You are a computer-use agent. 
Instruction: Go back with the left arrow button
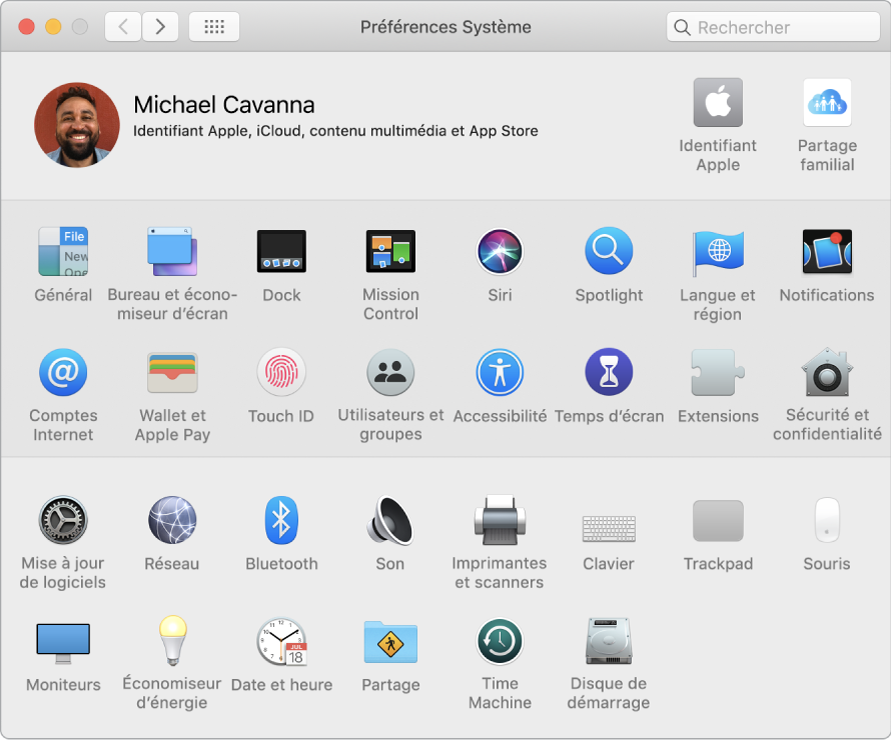pos(123,27)
